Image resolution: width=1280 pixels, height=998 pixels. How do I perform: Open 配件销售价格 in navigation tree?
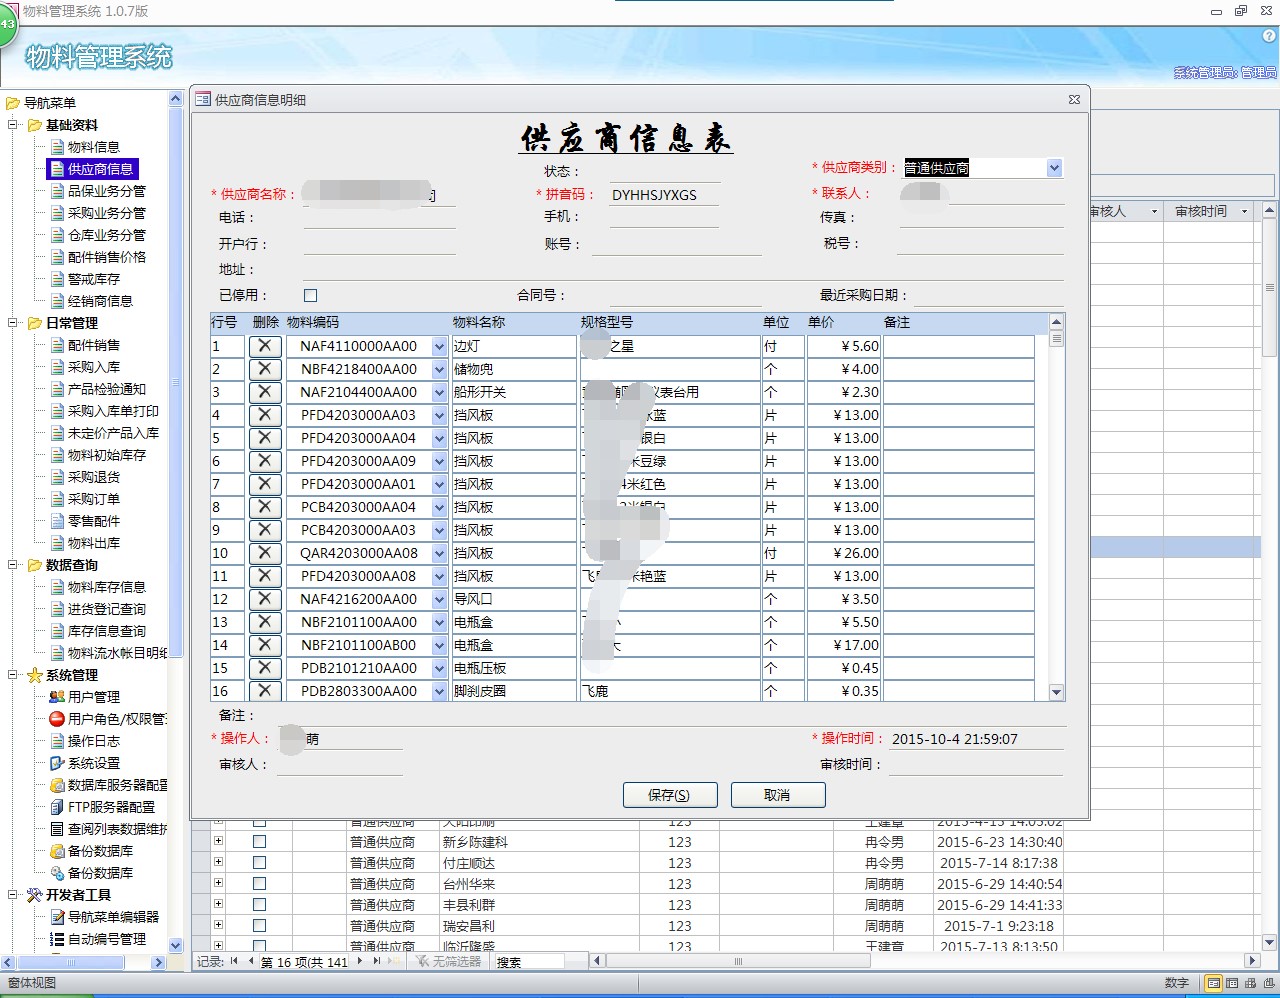click(x=107, y=257)
